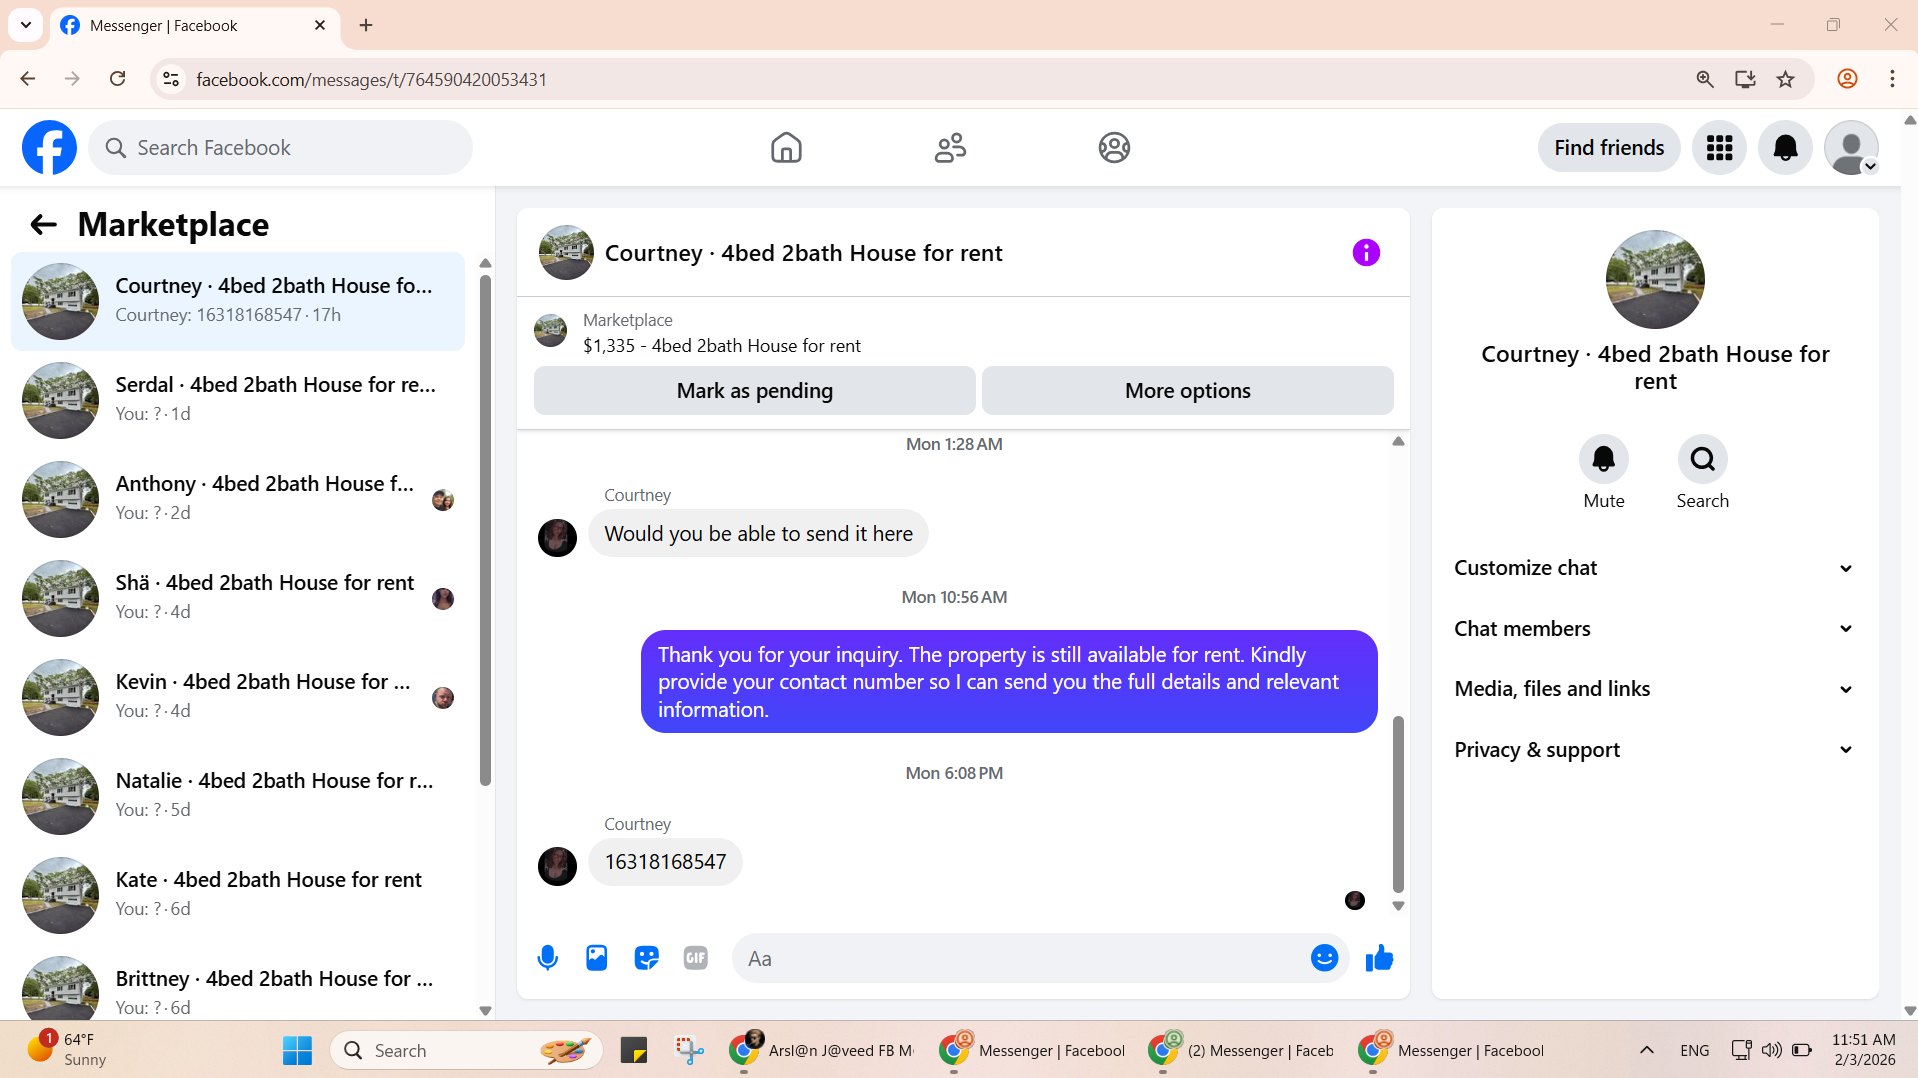Show hidden system tray icons chevron
The width and height of the screenshot is (1918, 1078).
coord(1647,1051)
